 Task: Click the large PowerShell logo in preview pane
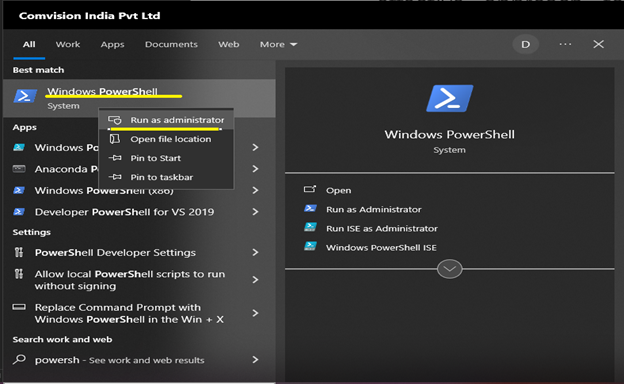tap(450, 98)
